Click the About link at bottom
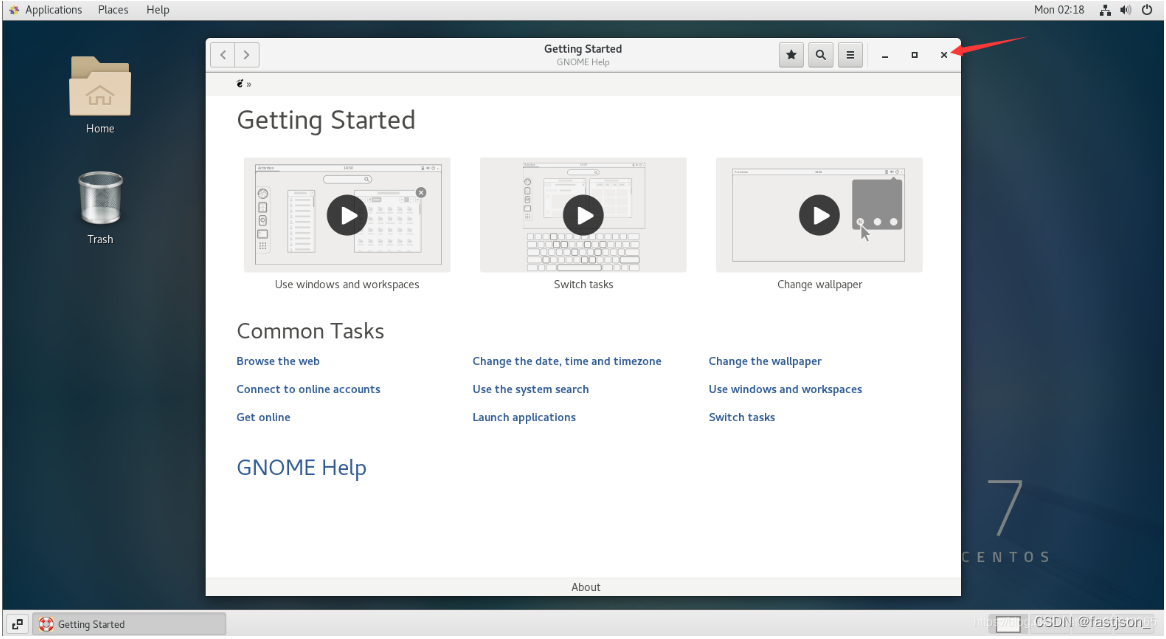The image size is (1166, 639). coord(585,588)
